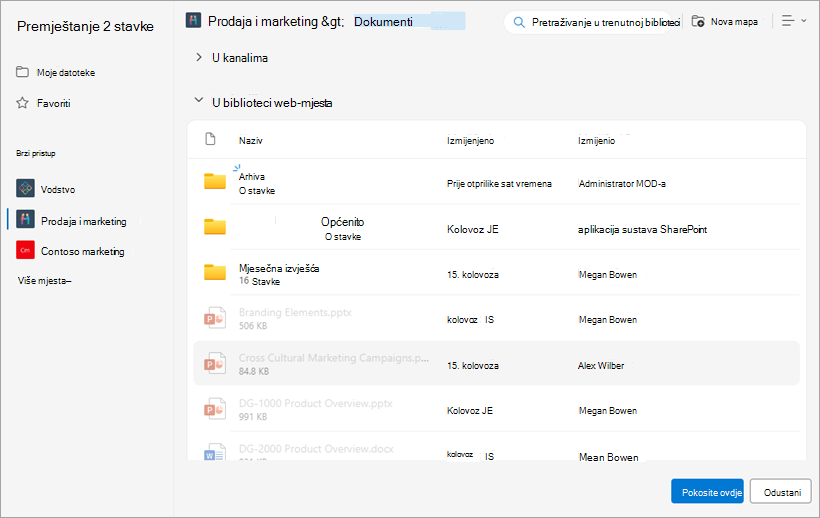The height and width of the screenshot is (518, 820).
Task: Sort by the Naziv column header
Action: pos(250,141)
